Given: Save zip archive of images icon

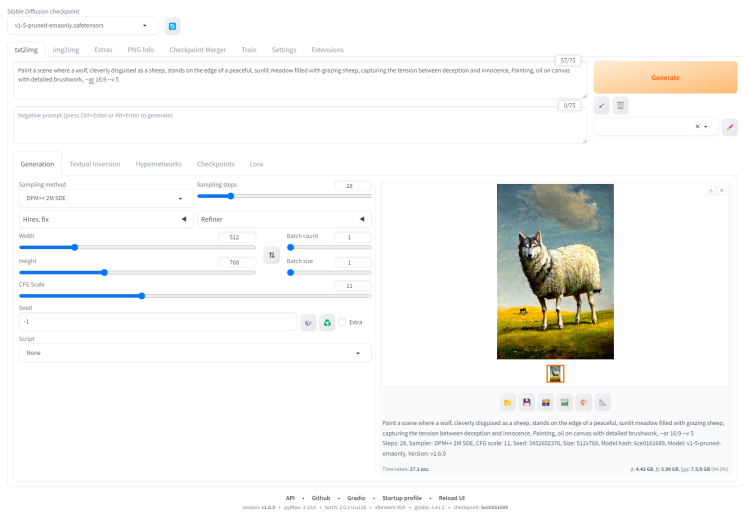Looking at the screenshot, I should [x=545, y=402].
